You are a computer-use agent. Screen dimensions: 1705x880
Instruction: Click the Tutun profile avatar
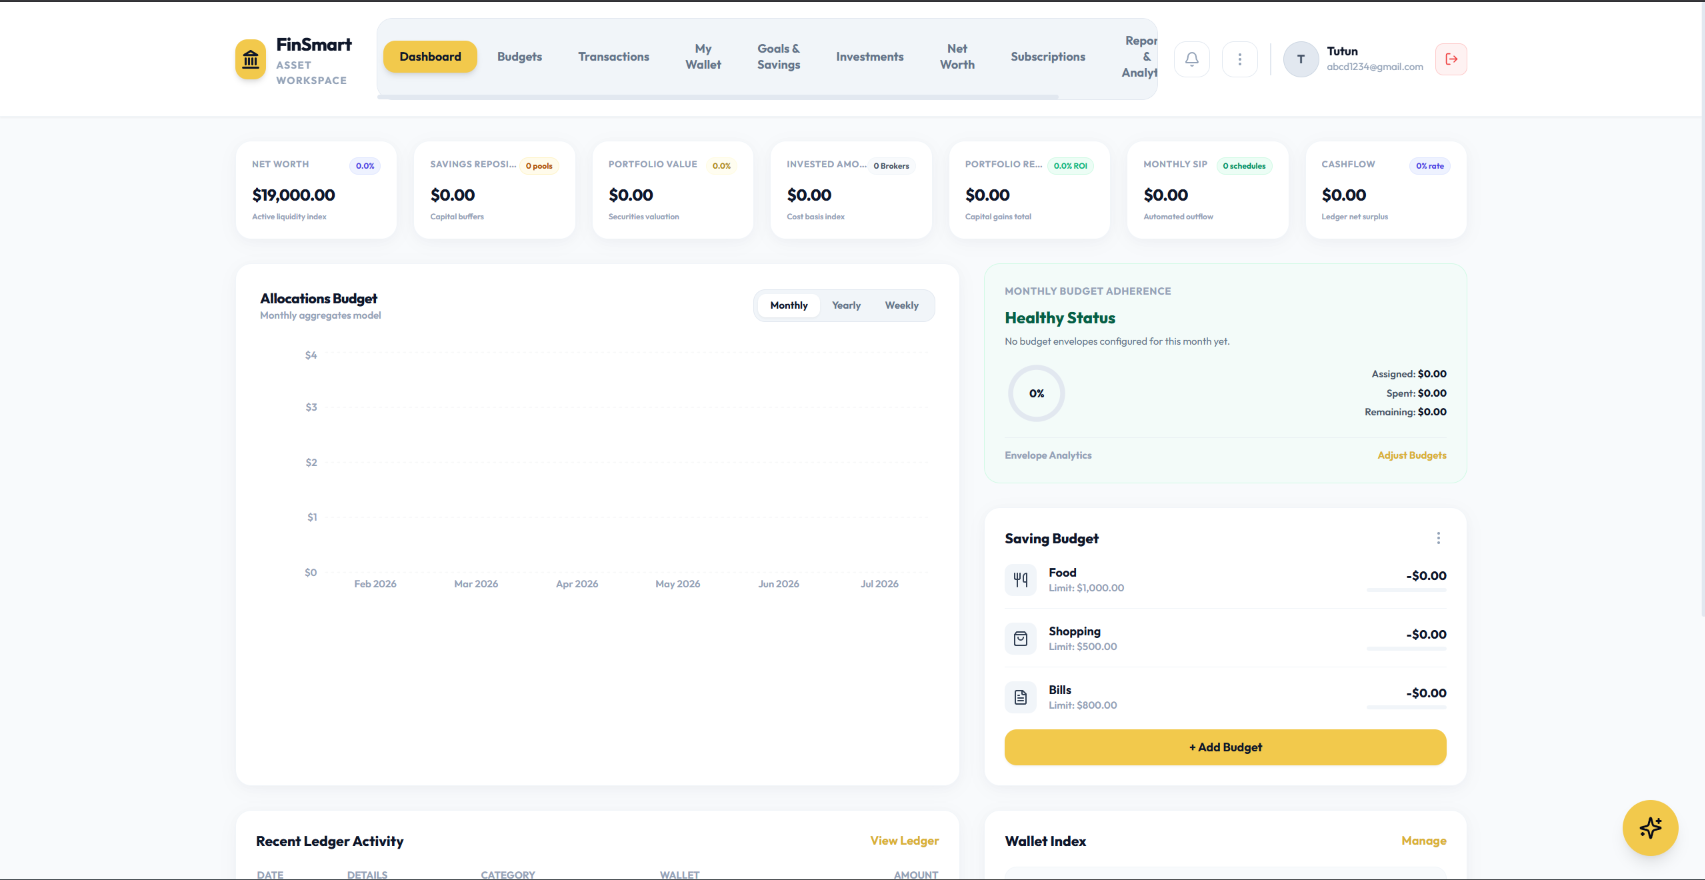[x=1301, y=59]
